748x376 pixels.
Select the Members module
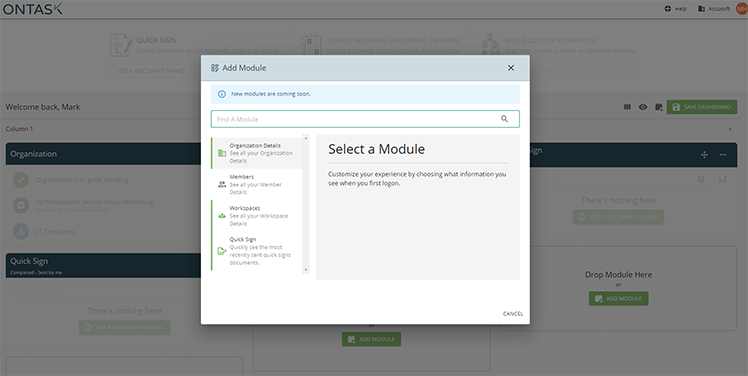coord(258,184)
